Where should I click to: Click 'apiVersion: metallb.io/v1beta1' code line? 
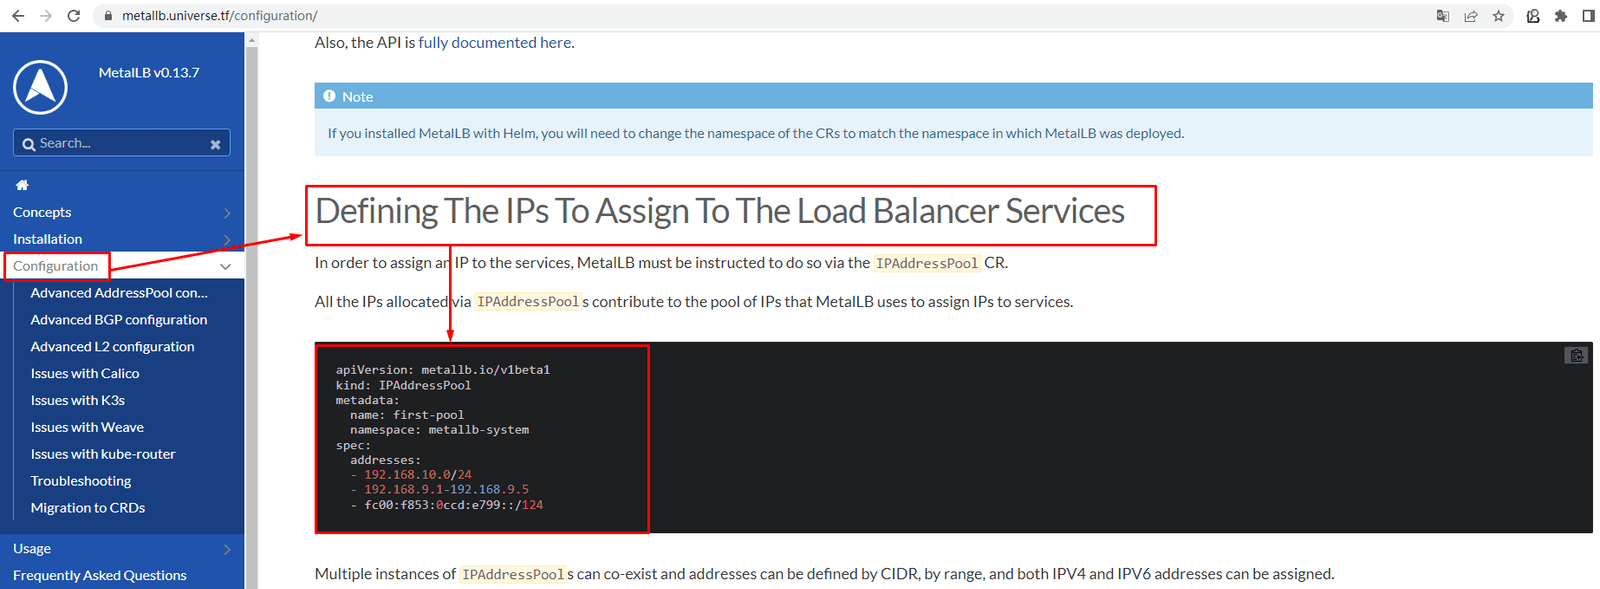[443, 370]
